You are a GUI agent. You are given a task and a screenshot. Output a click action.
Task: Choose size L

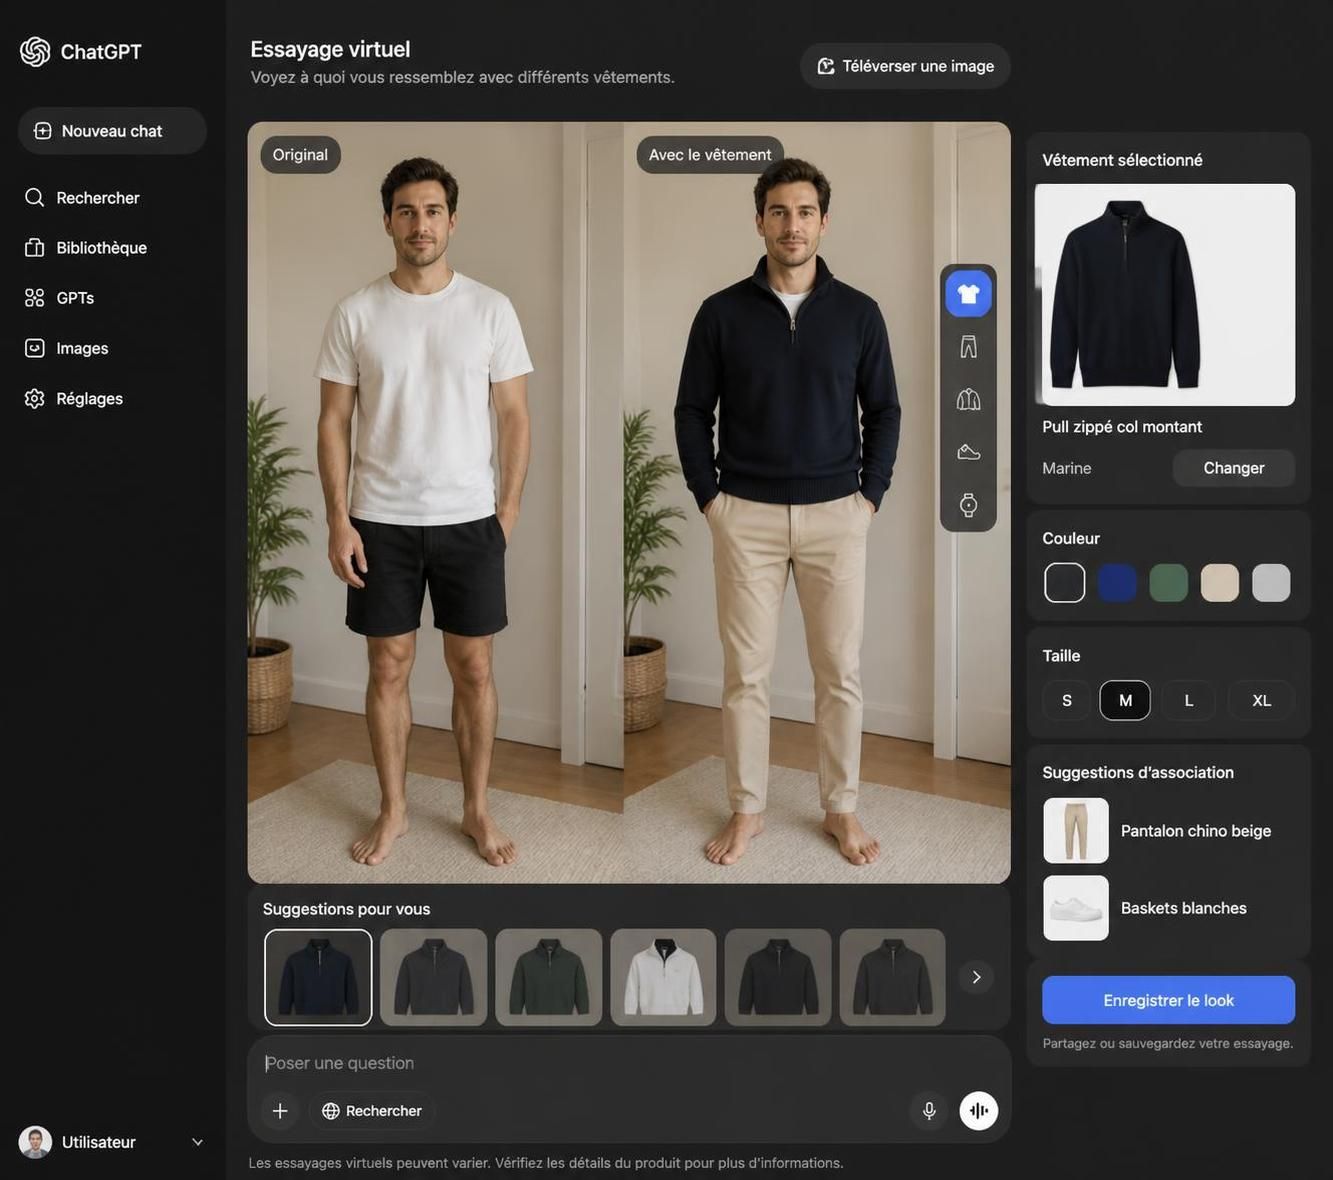[1189, 701]
